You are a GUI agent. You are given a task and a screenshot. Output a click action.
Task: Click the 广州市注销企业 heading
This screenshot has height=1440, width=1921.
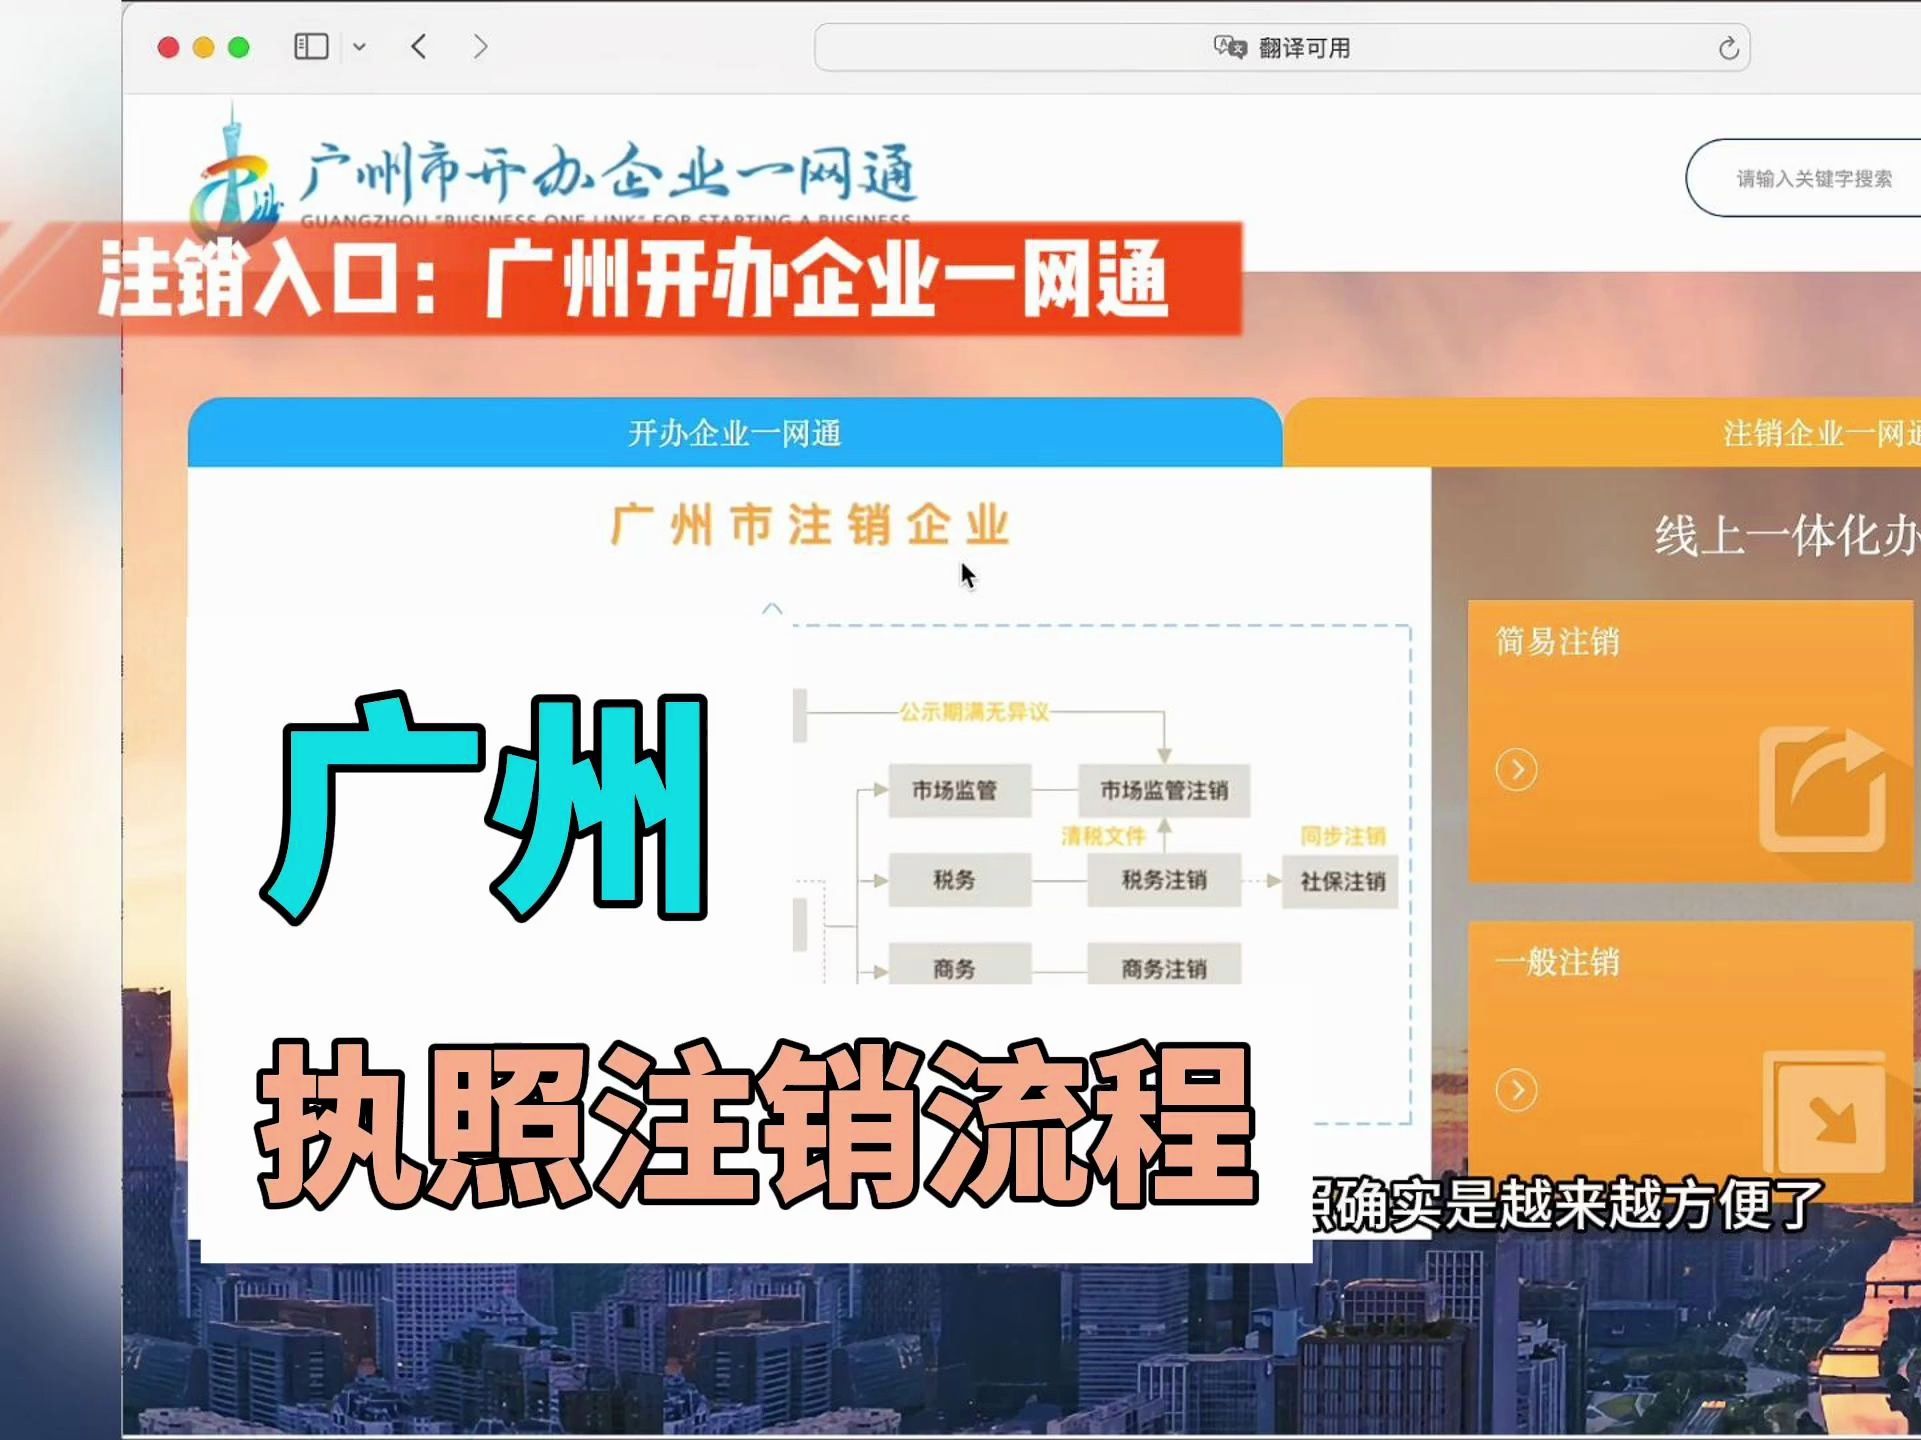tap(810, 525)
